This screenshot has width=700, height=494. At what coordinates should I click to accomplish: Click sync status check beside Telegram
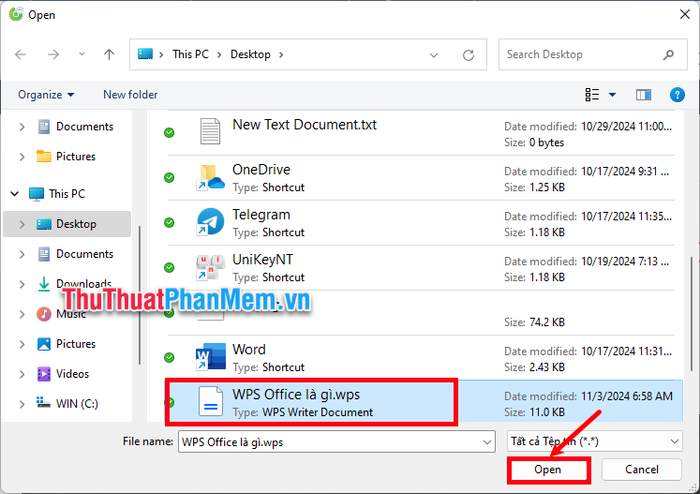click(169, 223)
